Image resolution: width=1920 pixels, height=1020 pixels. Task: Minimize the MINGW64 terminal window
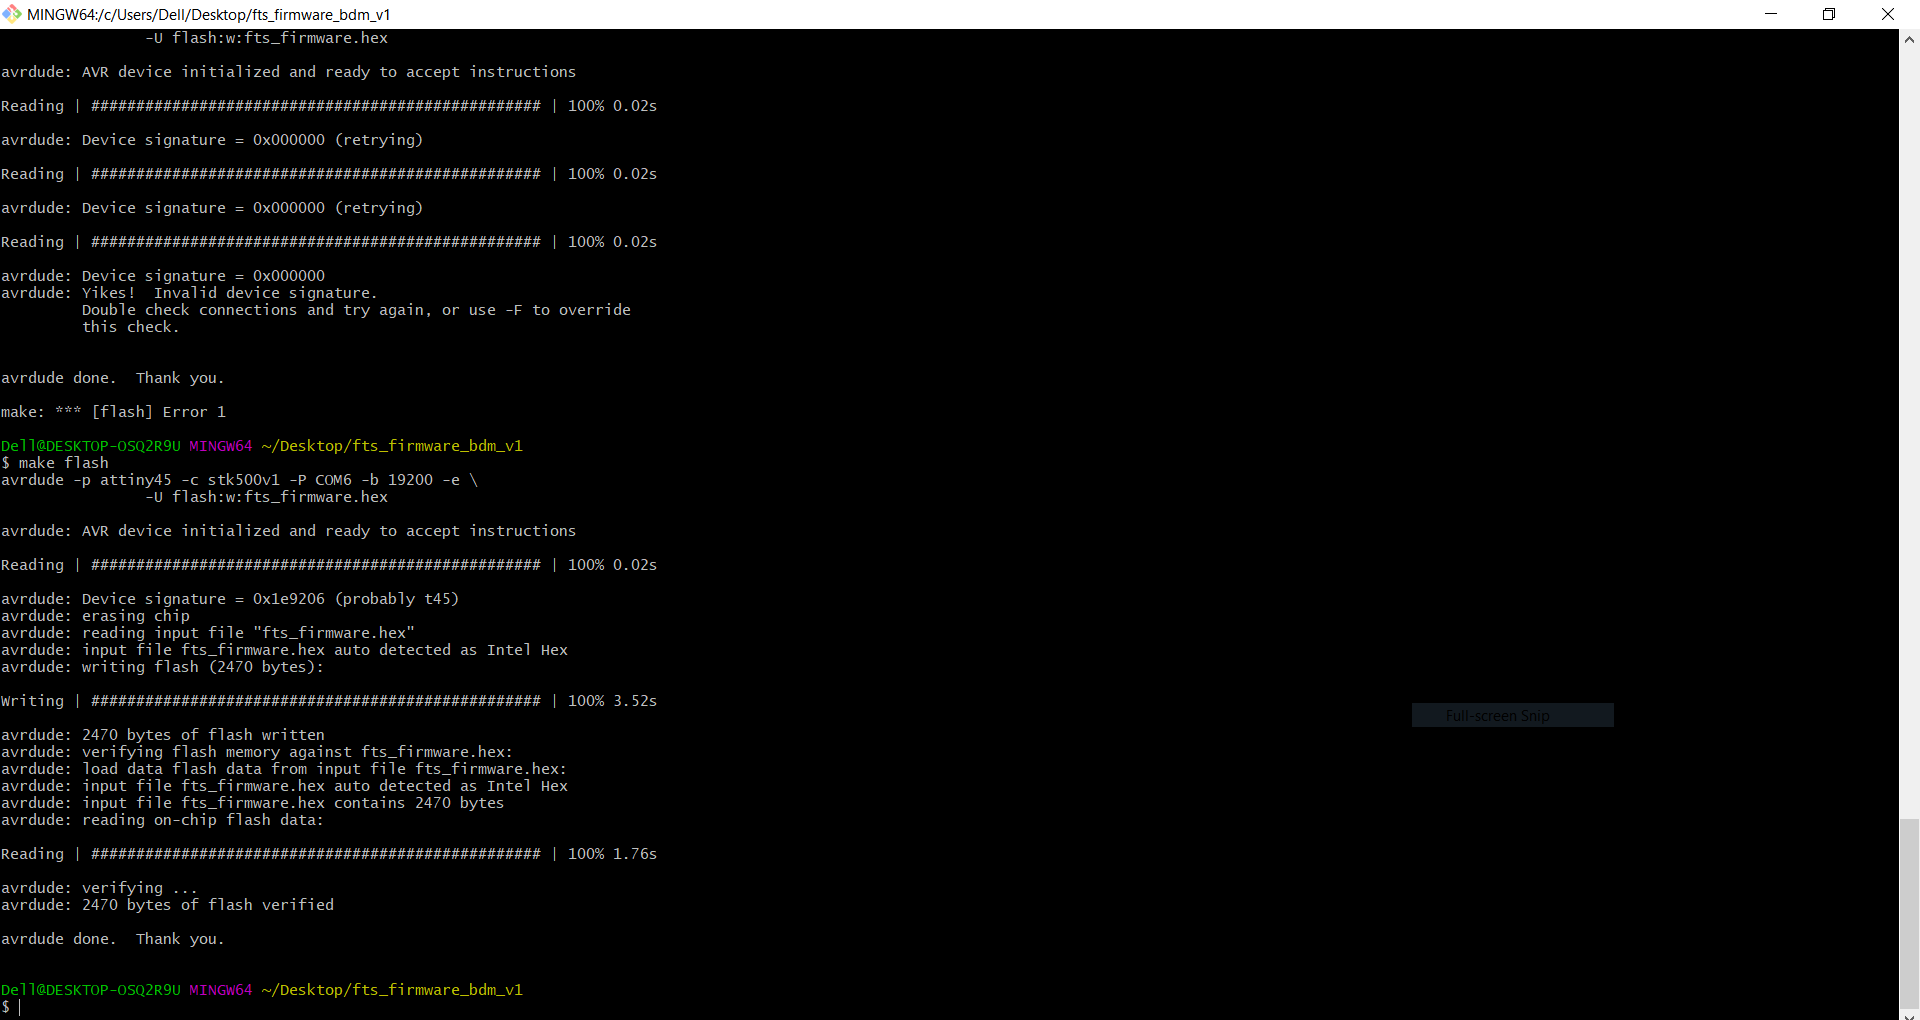click(x=1771, y=14)
